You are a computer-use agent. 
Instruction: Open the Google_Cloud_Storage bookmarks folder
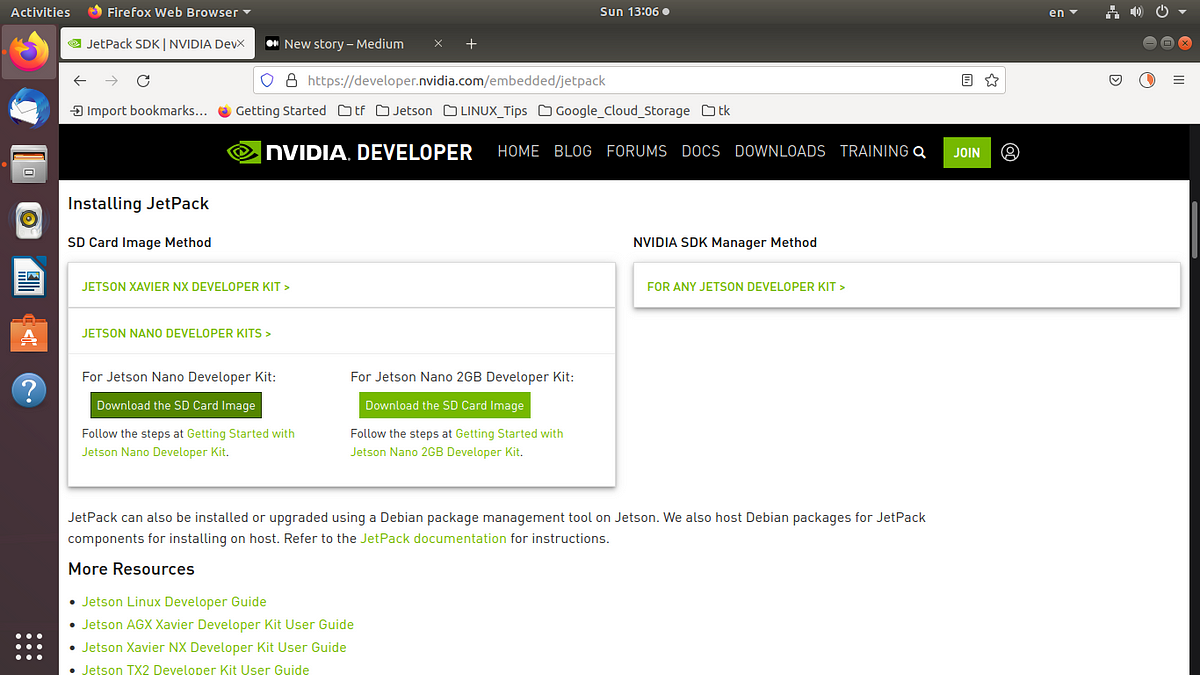614,110
